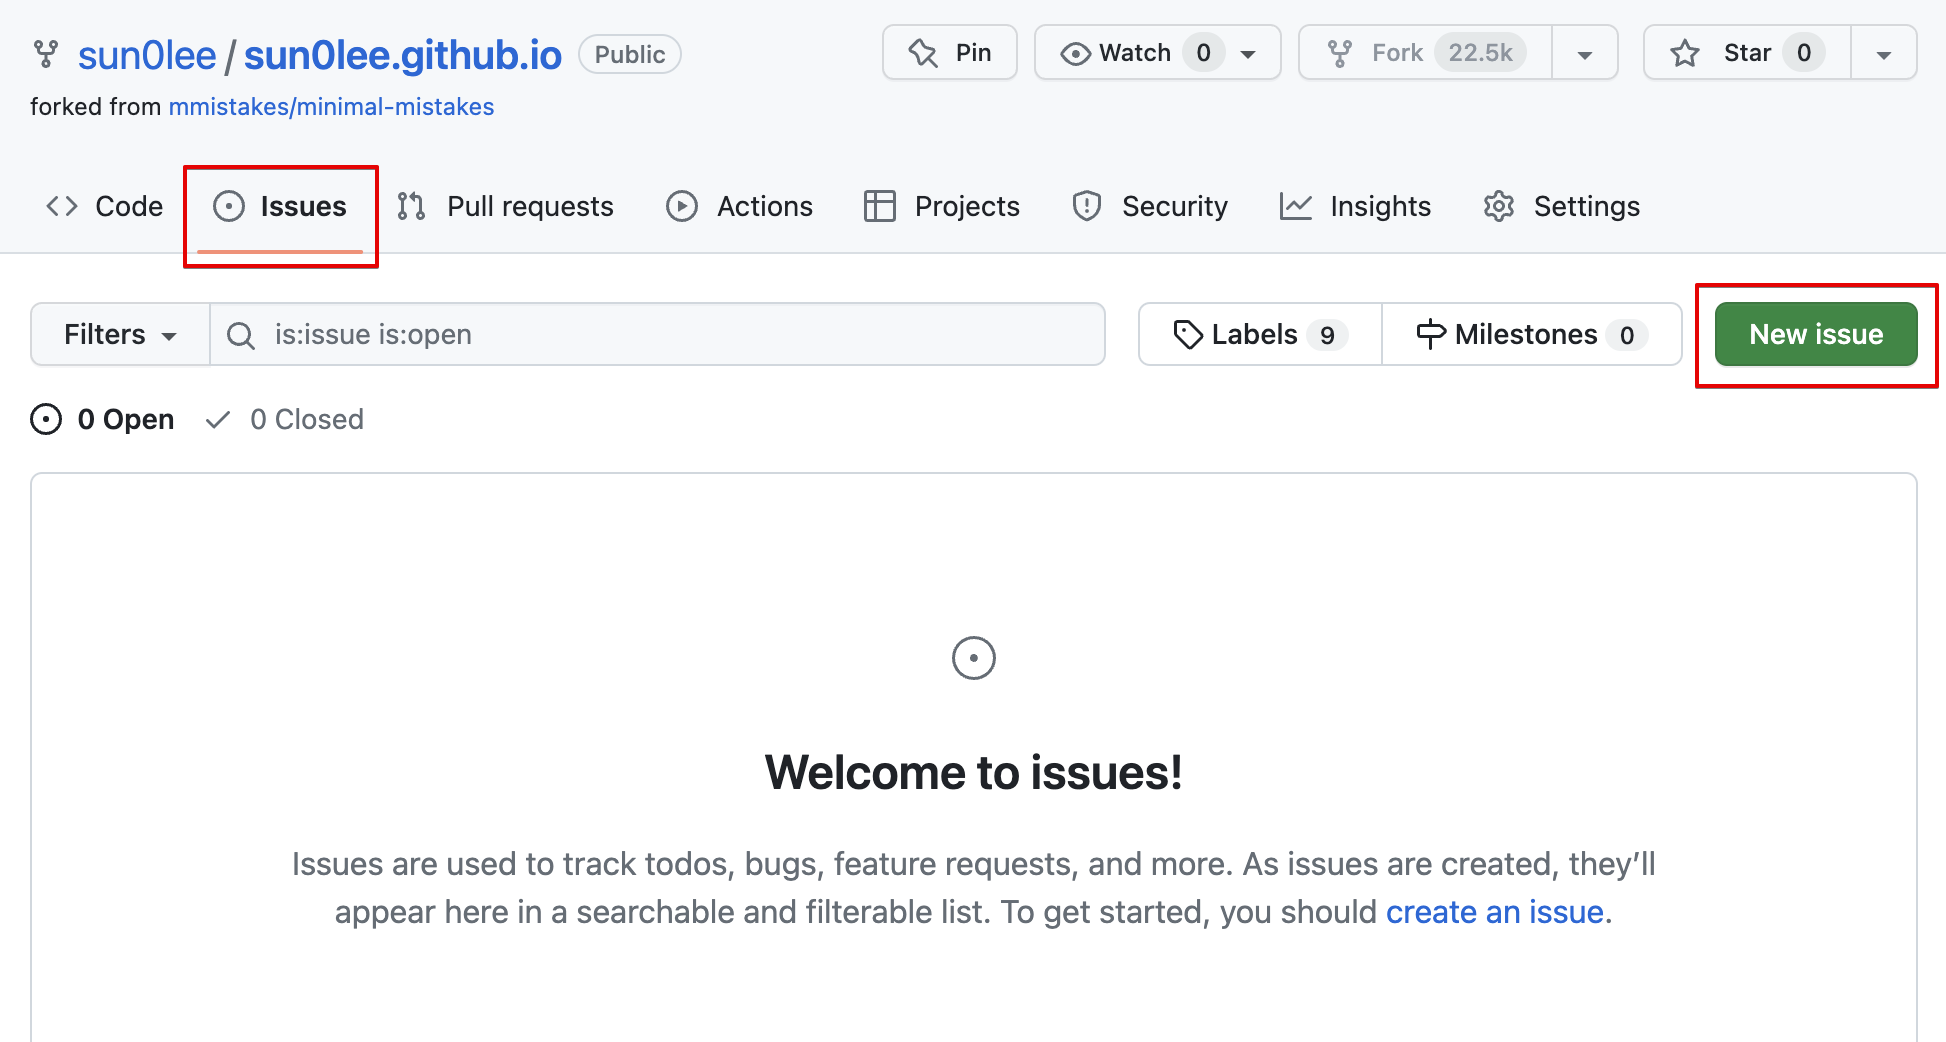This screenshot has height=1042, width=1946.
Task: Expand the Fork options dropdown arrow
Action: point(1585,54)
